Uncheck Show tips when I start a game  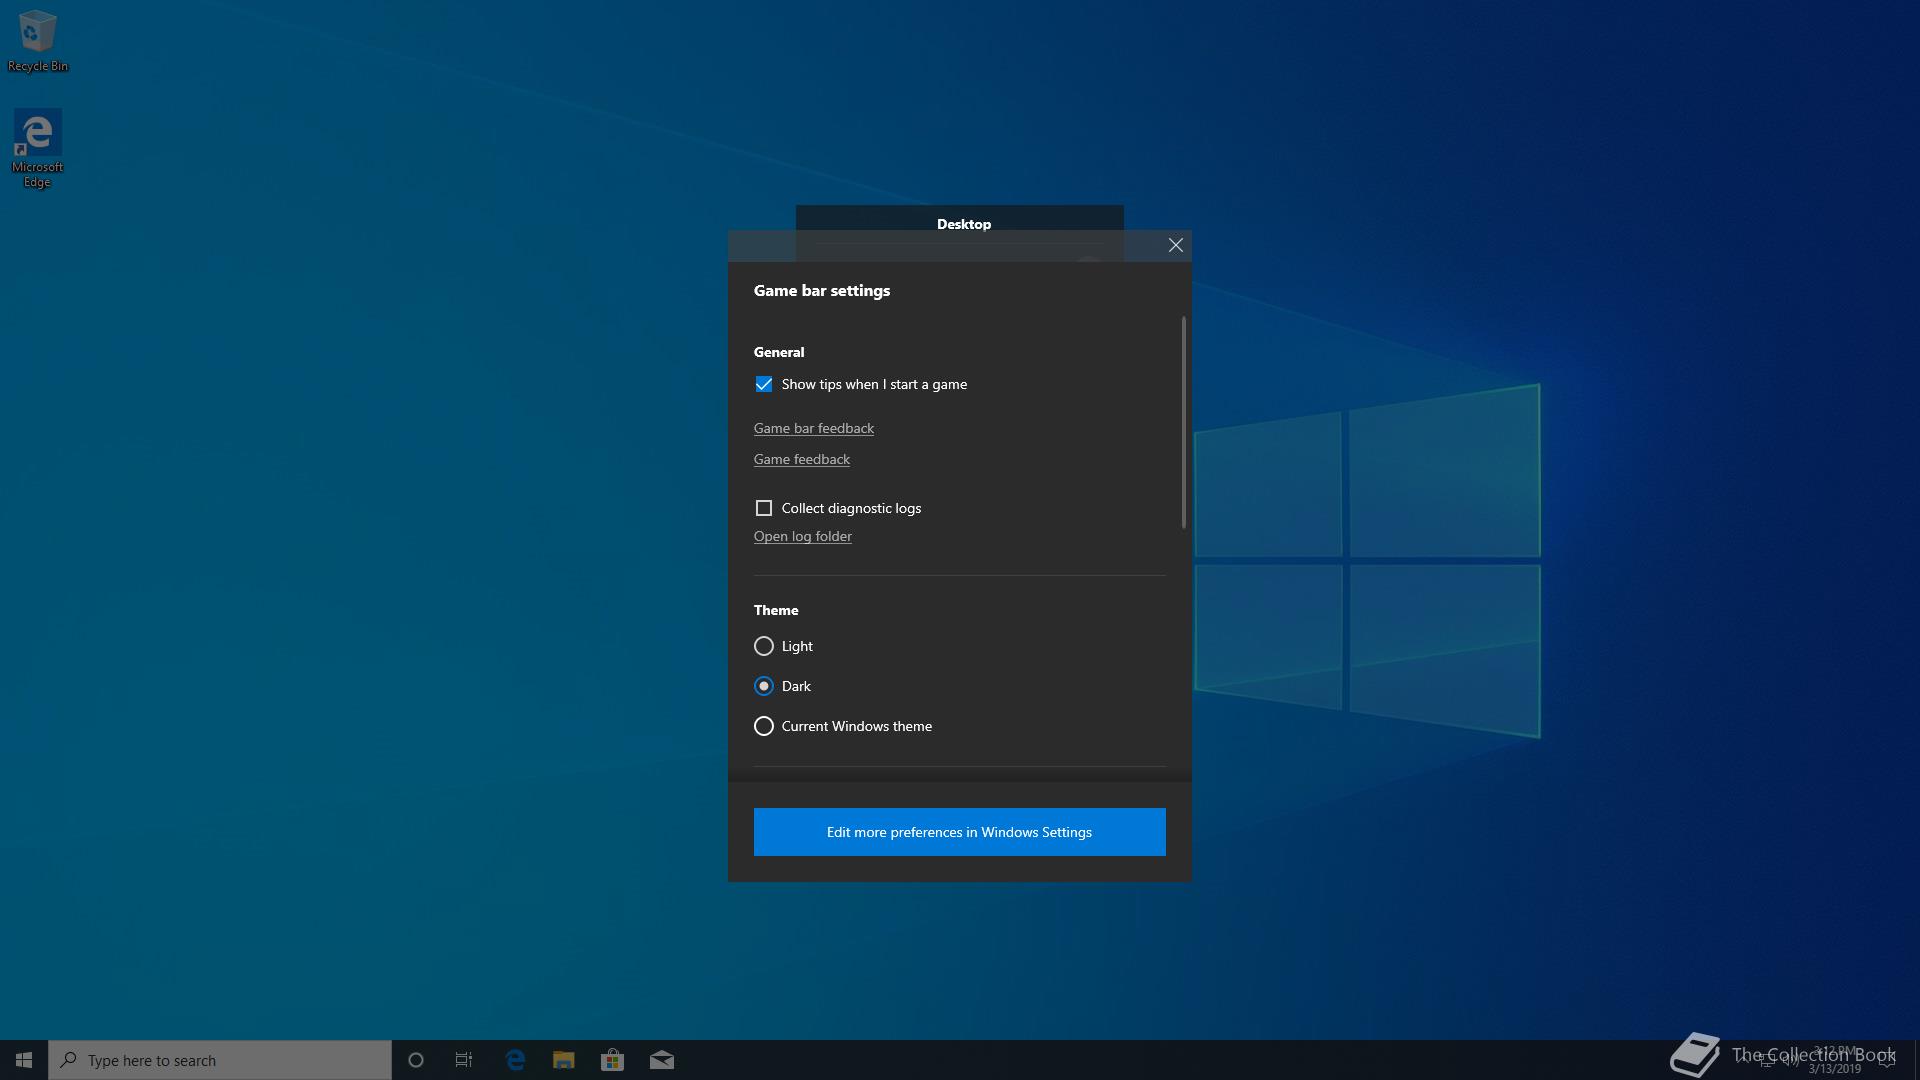pyautogui.click(x=764, y=385)
